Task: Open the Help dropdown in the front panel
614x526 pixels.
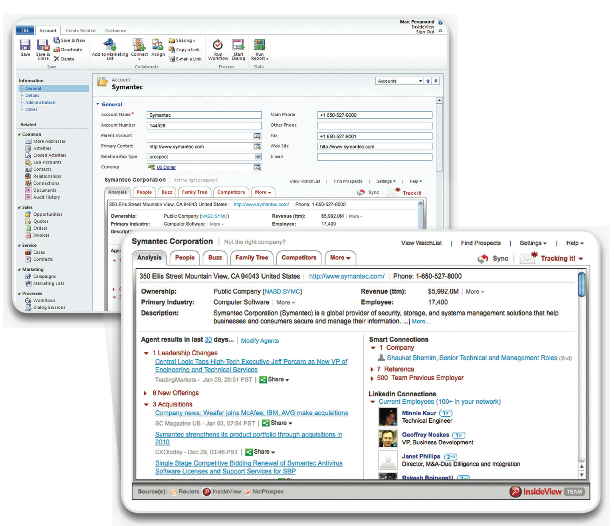Action: [x=575, y=243]
